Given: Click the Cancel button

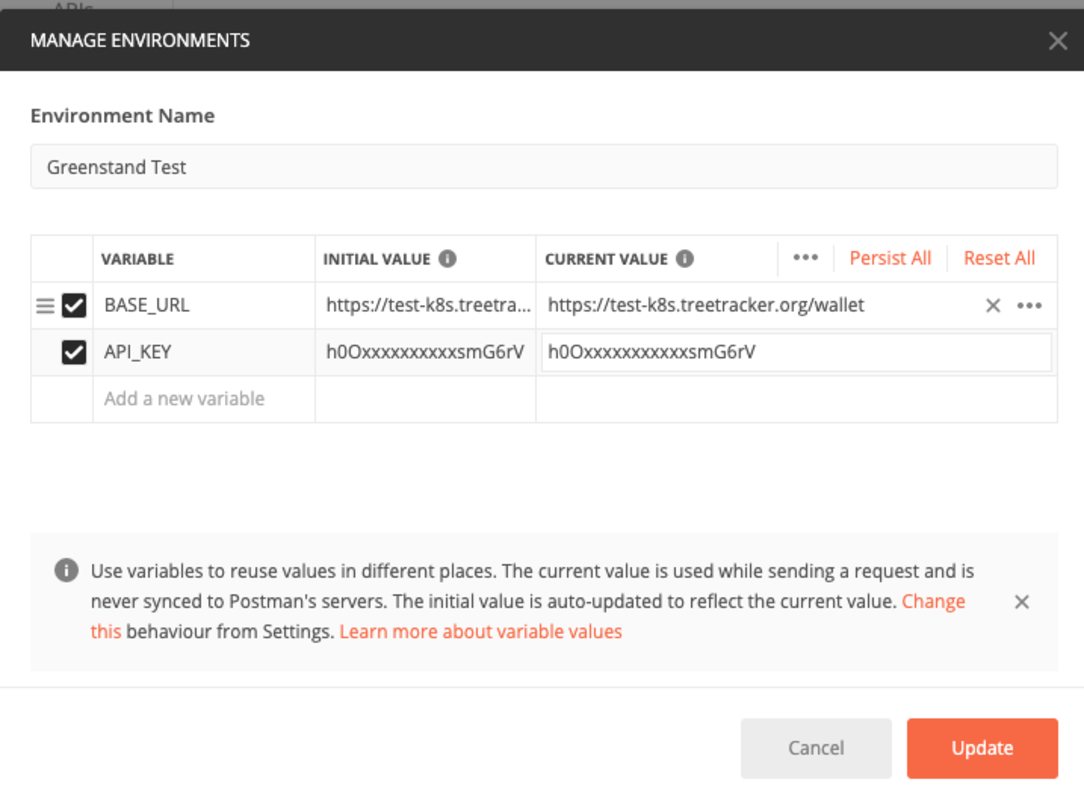Looking at the screenshot, I should point(816,748).
